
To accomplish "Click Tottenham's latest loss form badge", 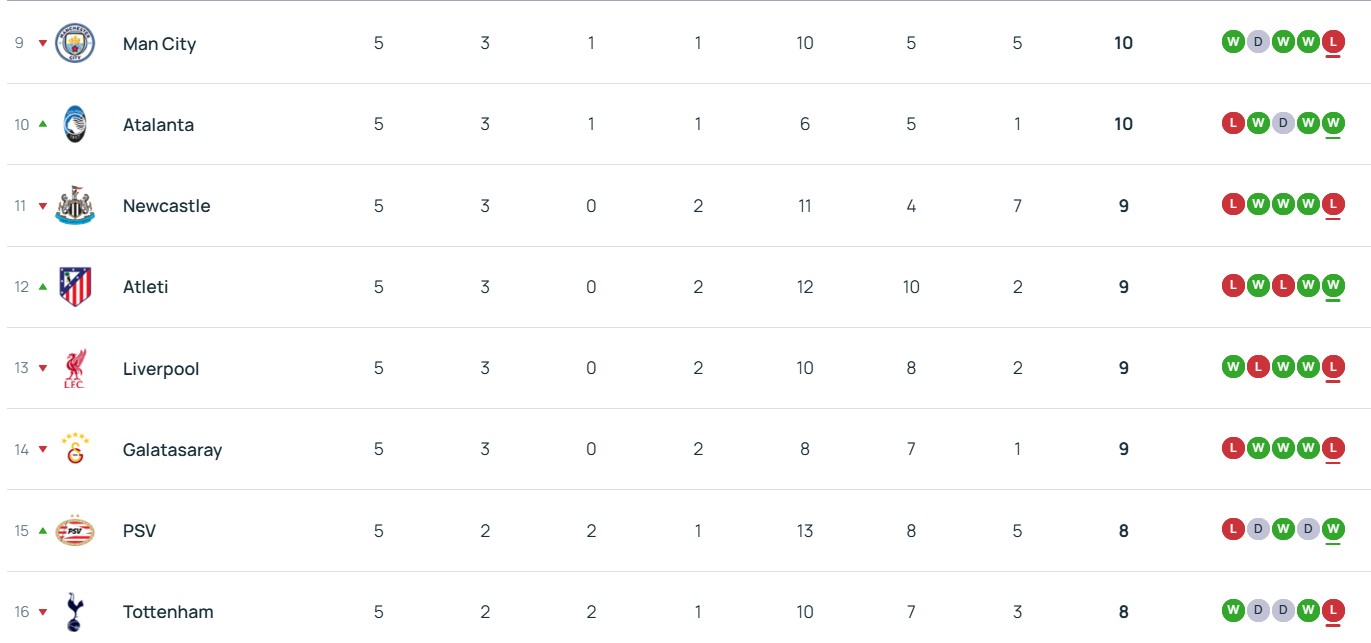I will tap(1332, 609).
